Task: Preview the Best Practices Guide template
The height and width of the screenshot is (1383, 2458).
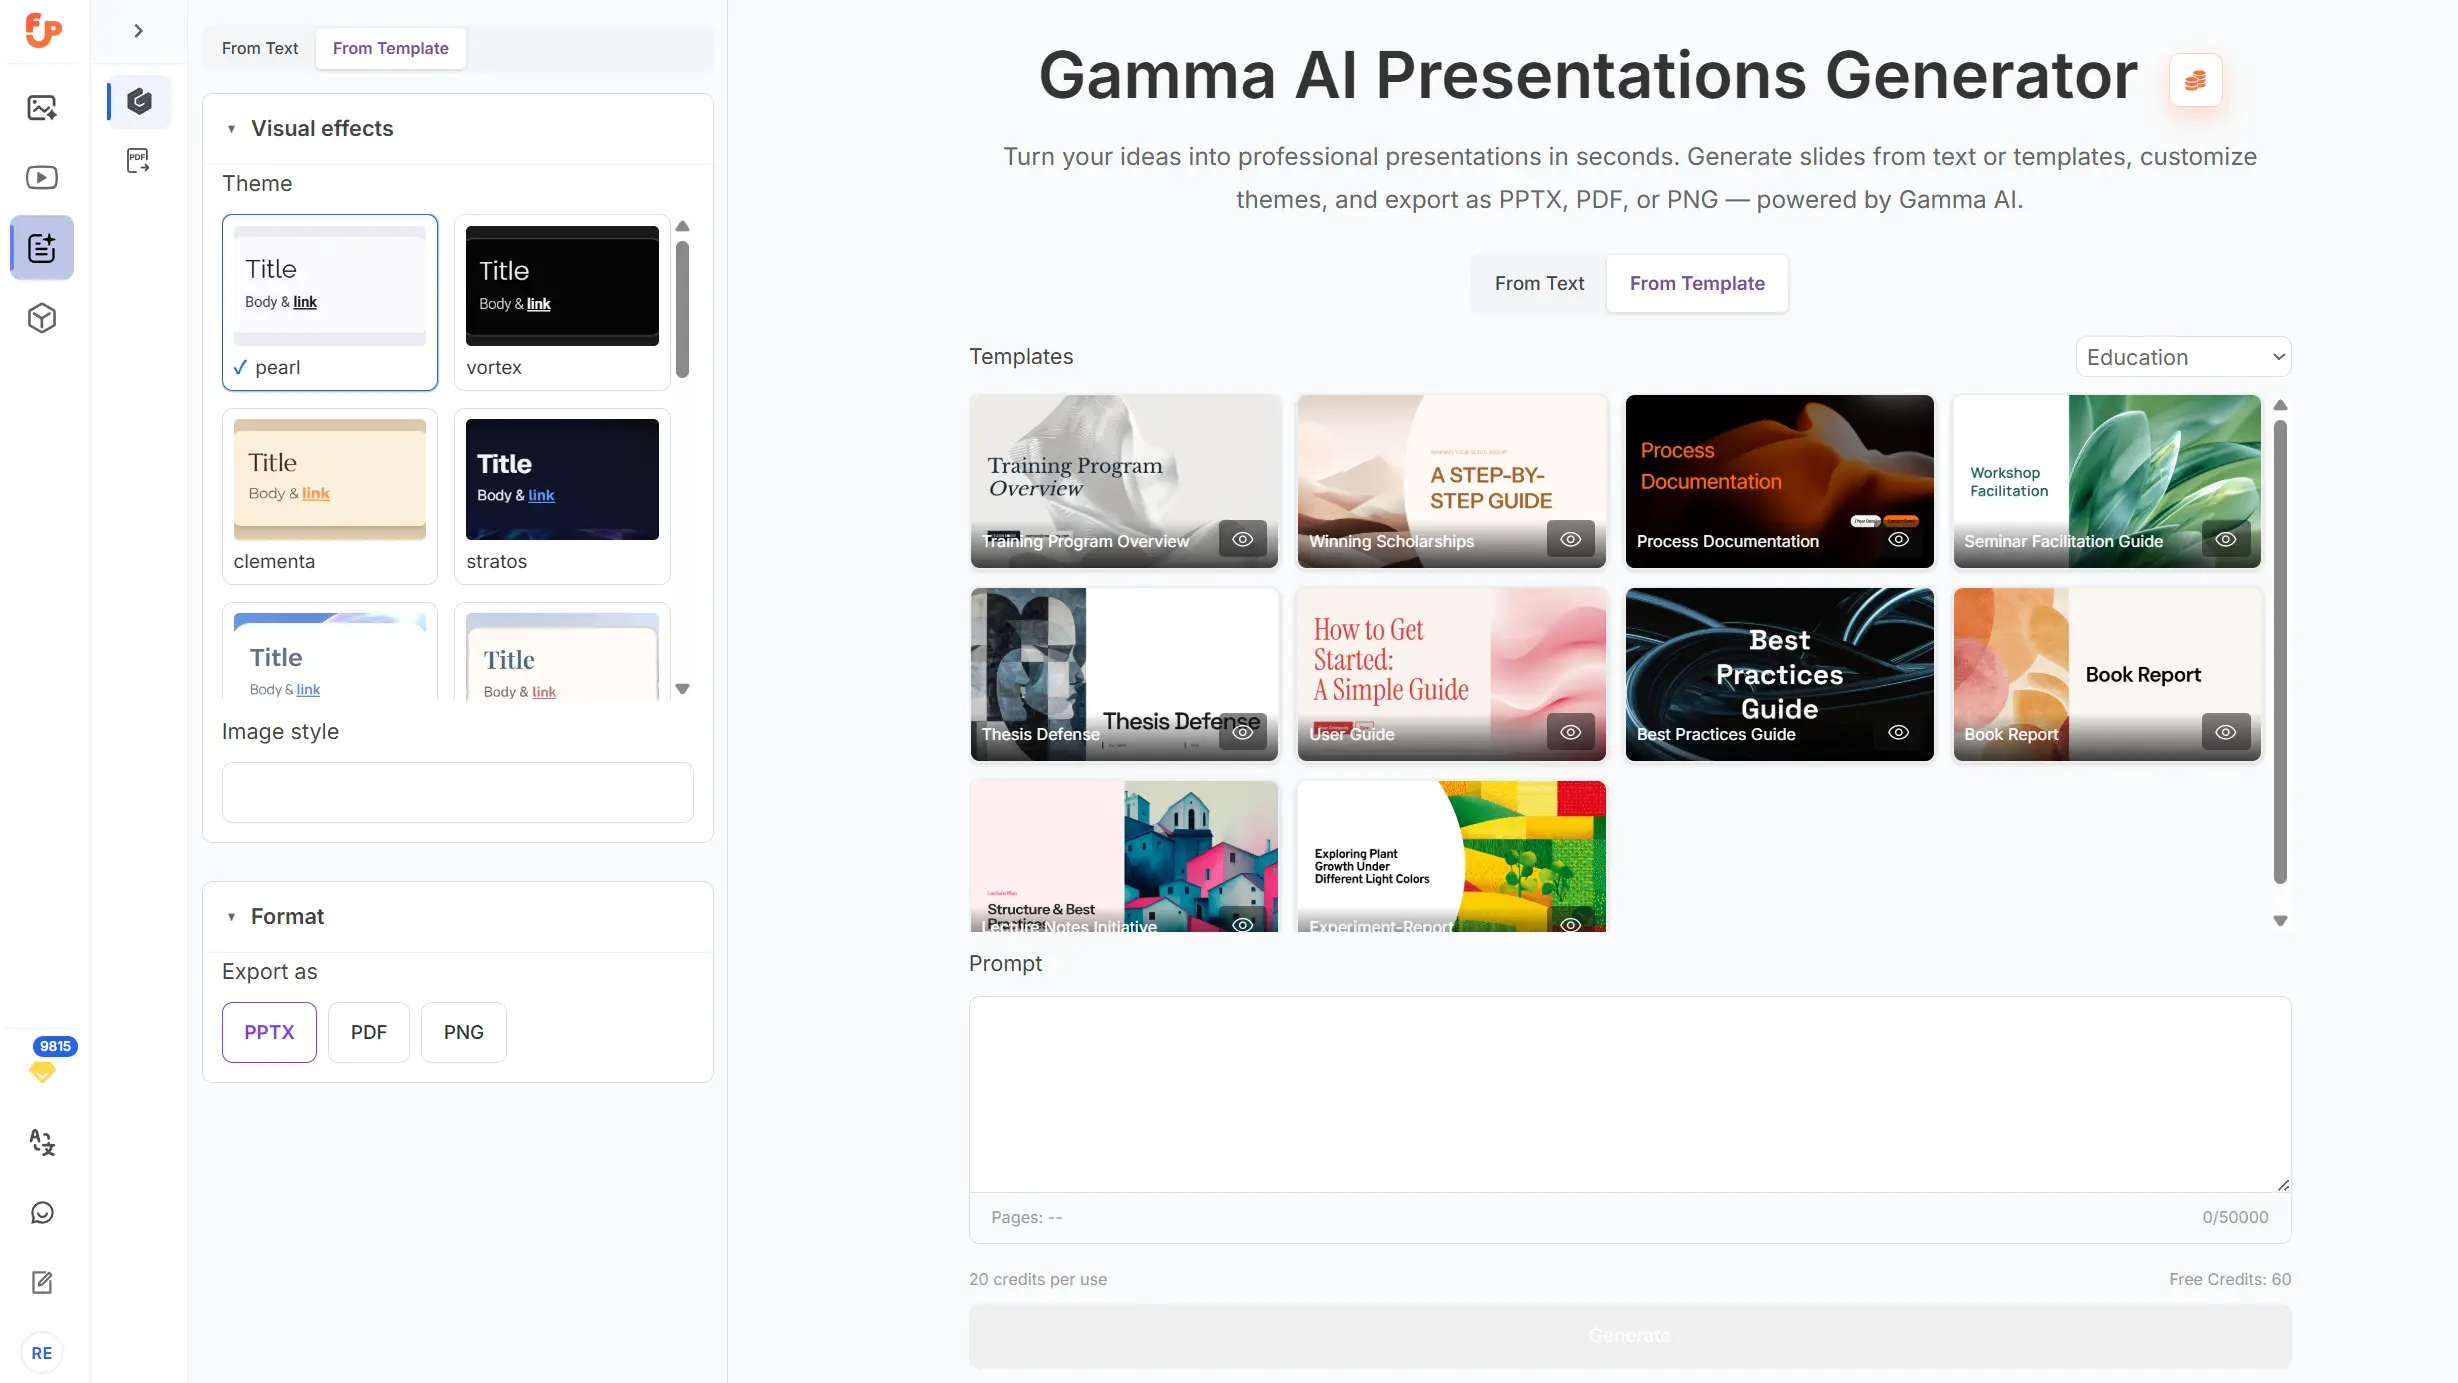Action: (1897, 731)
